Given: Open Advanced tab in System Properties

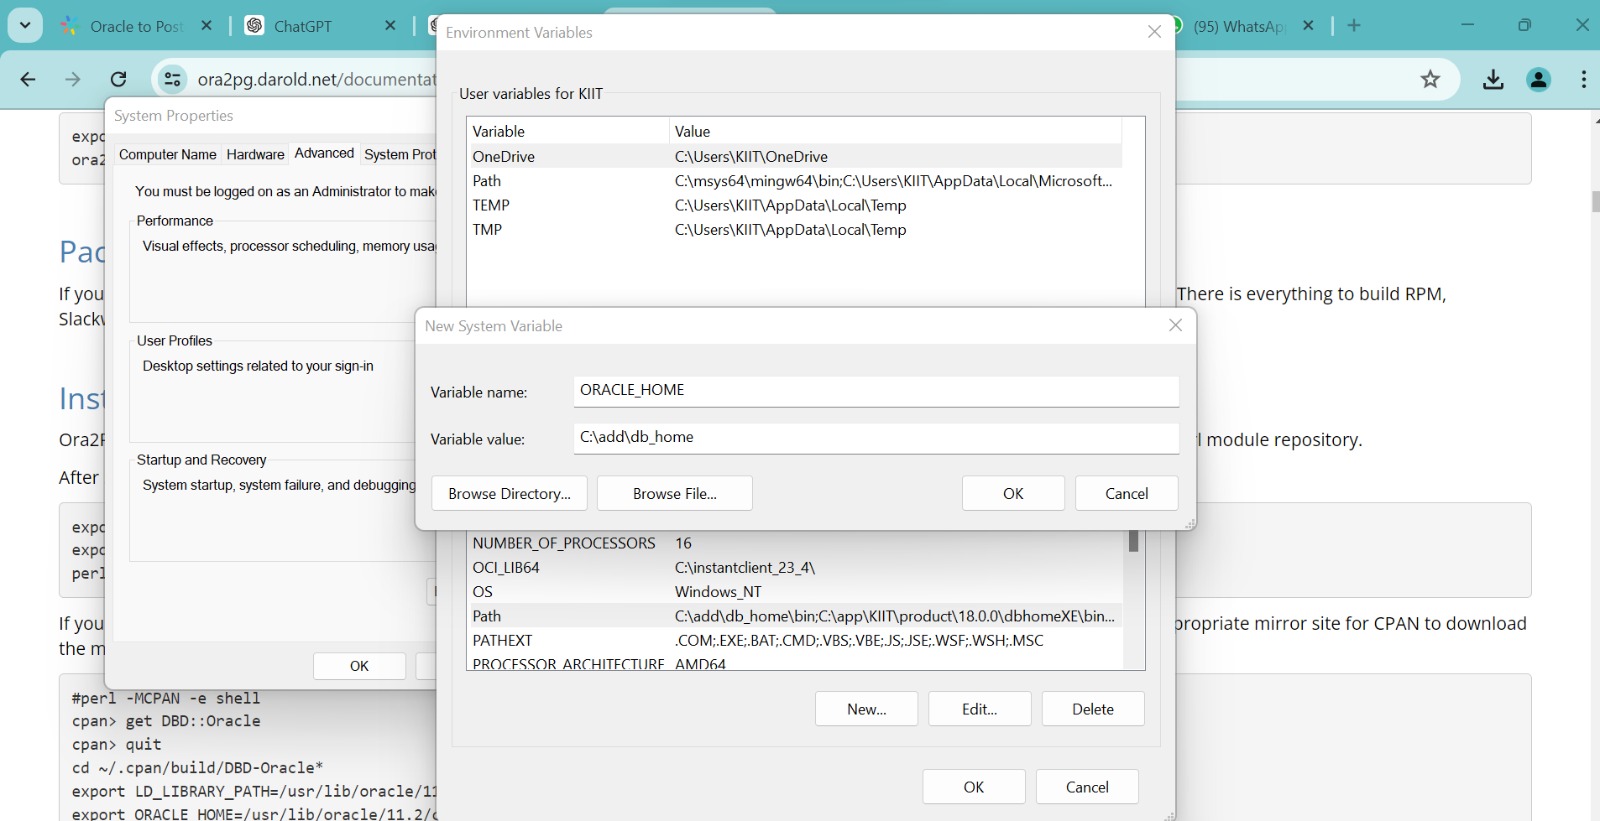Looking at the screenshot, I should [324, 153].
